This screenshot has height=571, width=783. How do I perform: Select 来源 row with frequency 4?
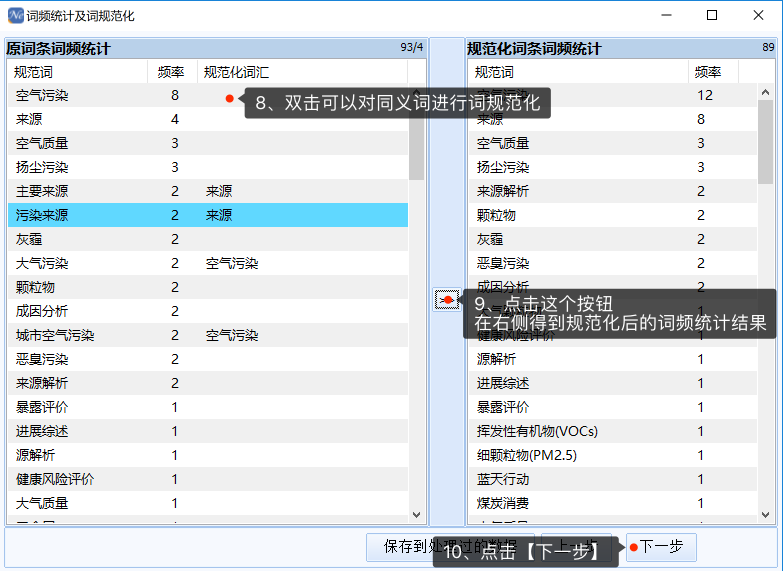(208, 119)
